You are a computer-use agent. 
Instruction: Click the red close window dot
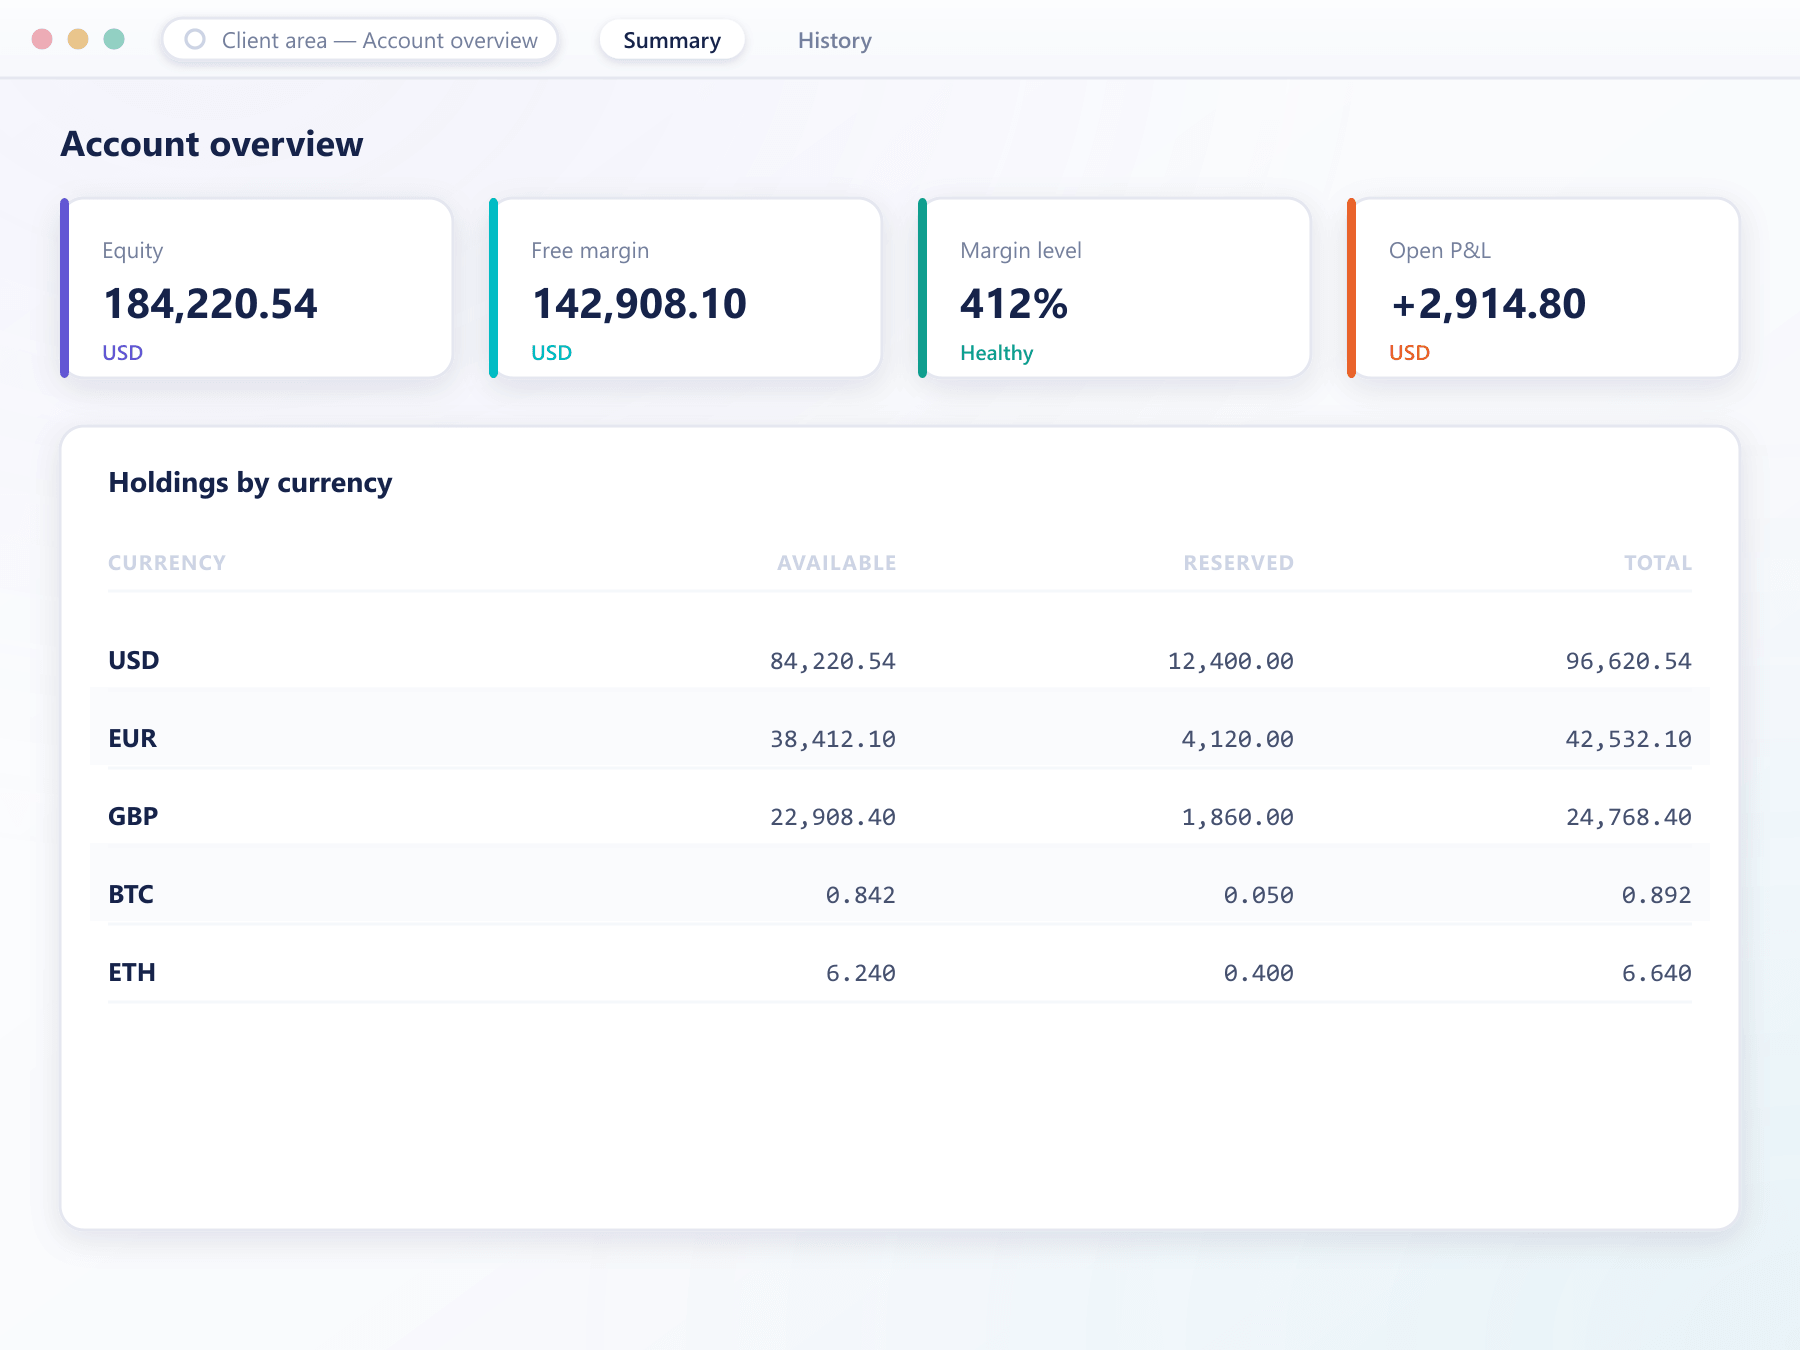point(42,39)
